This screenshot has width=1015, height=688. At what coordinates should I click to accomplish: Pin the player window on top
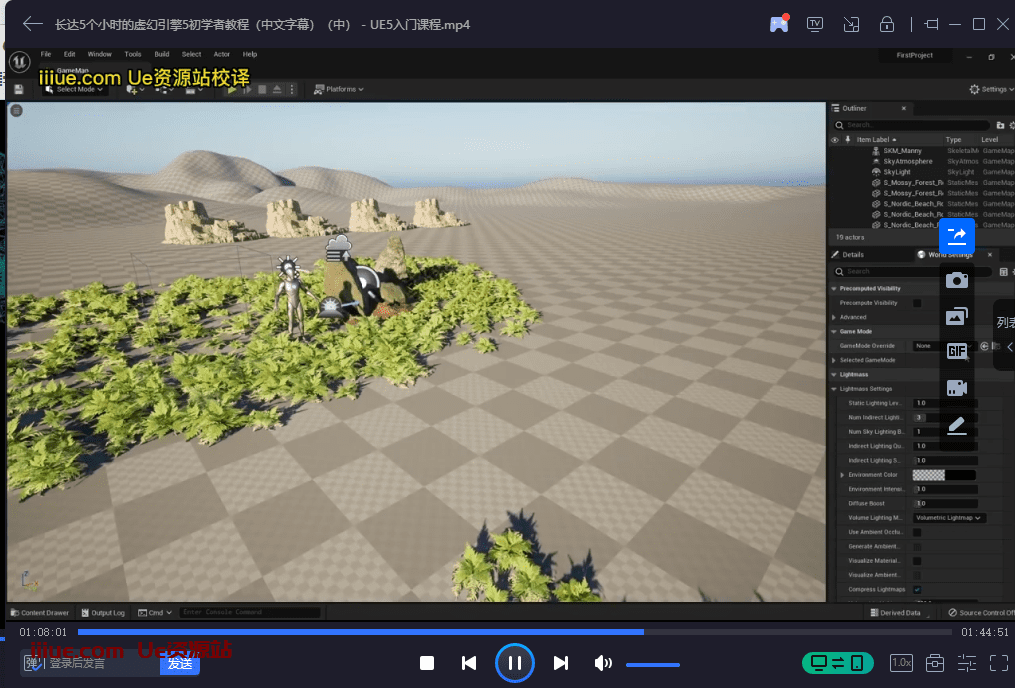tap(932, 24)
